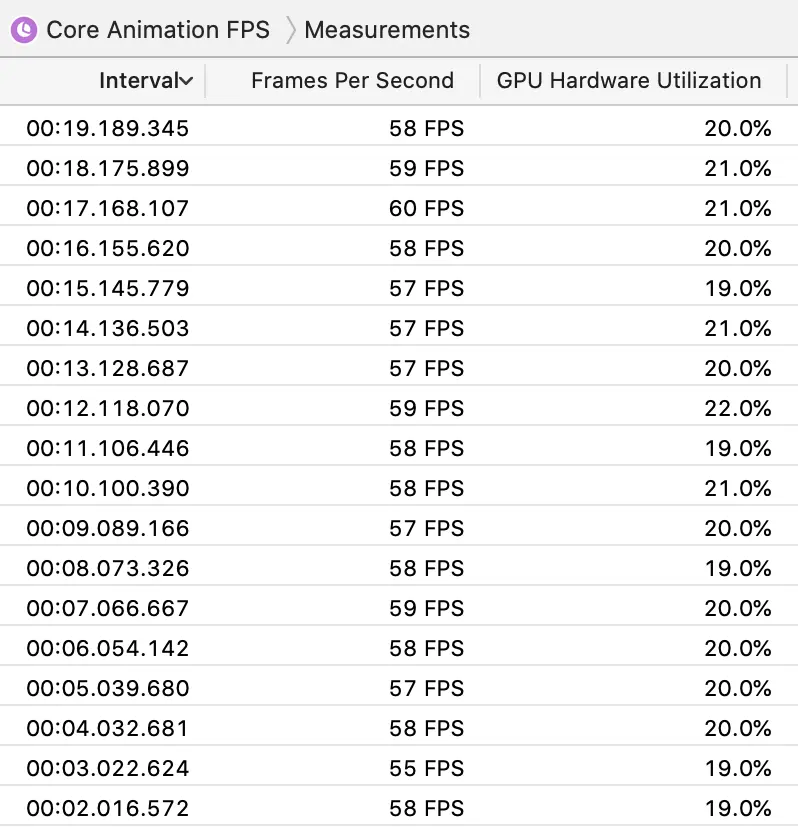Click interval 00:15.145.779 cell
The width and height of the screenshot is (798, 828).
pos(108,288)
